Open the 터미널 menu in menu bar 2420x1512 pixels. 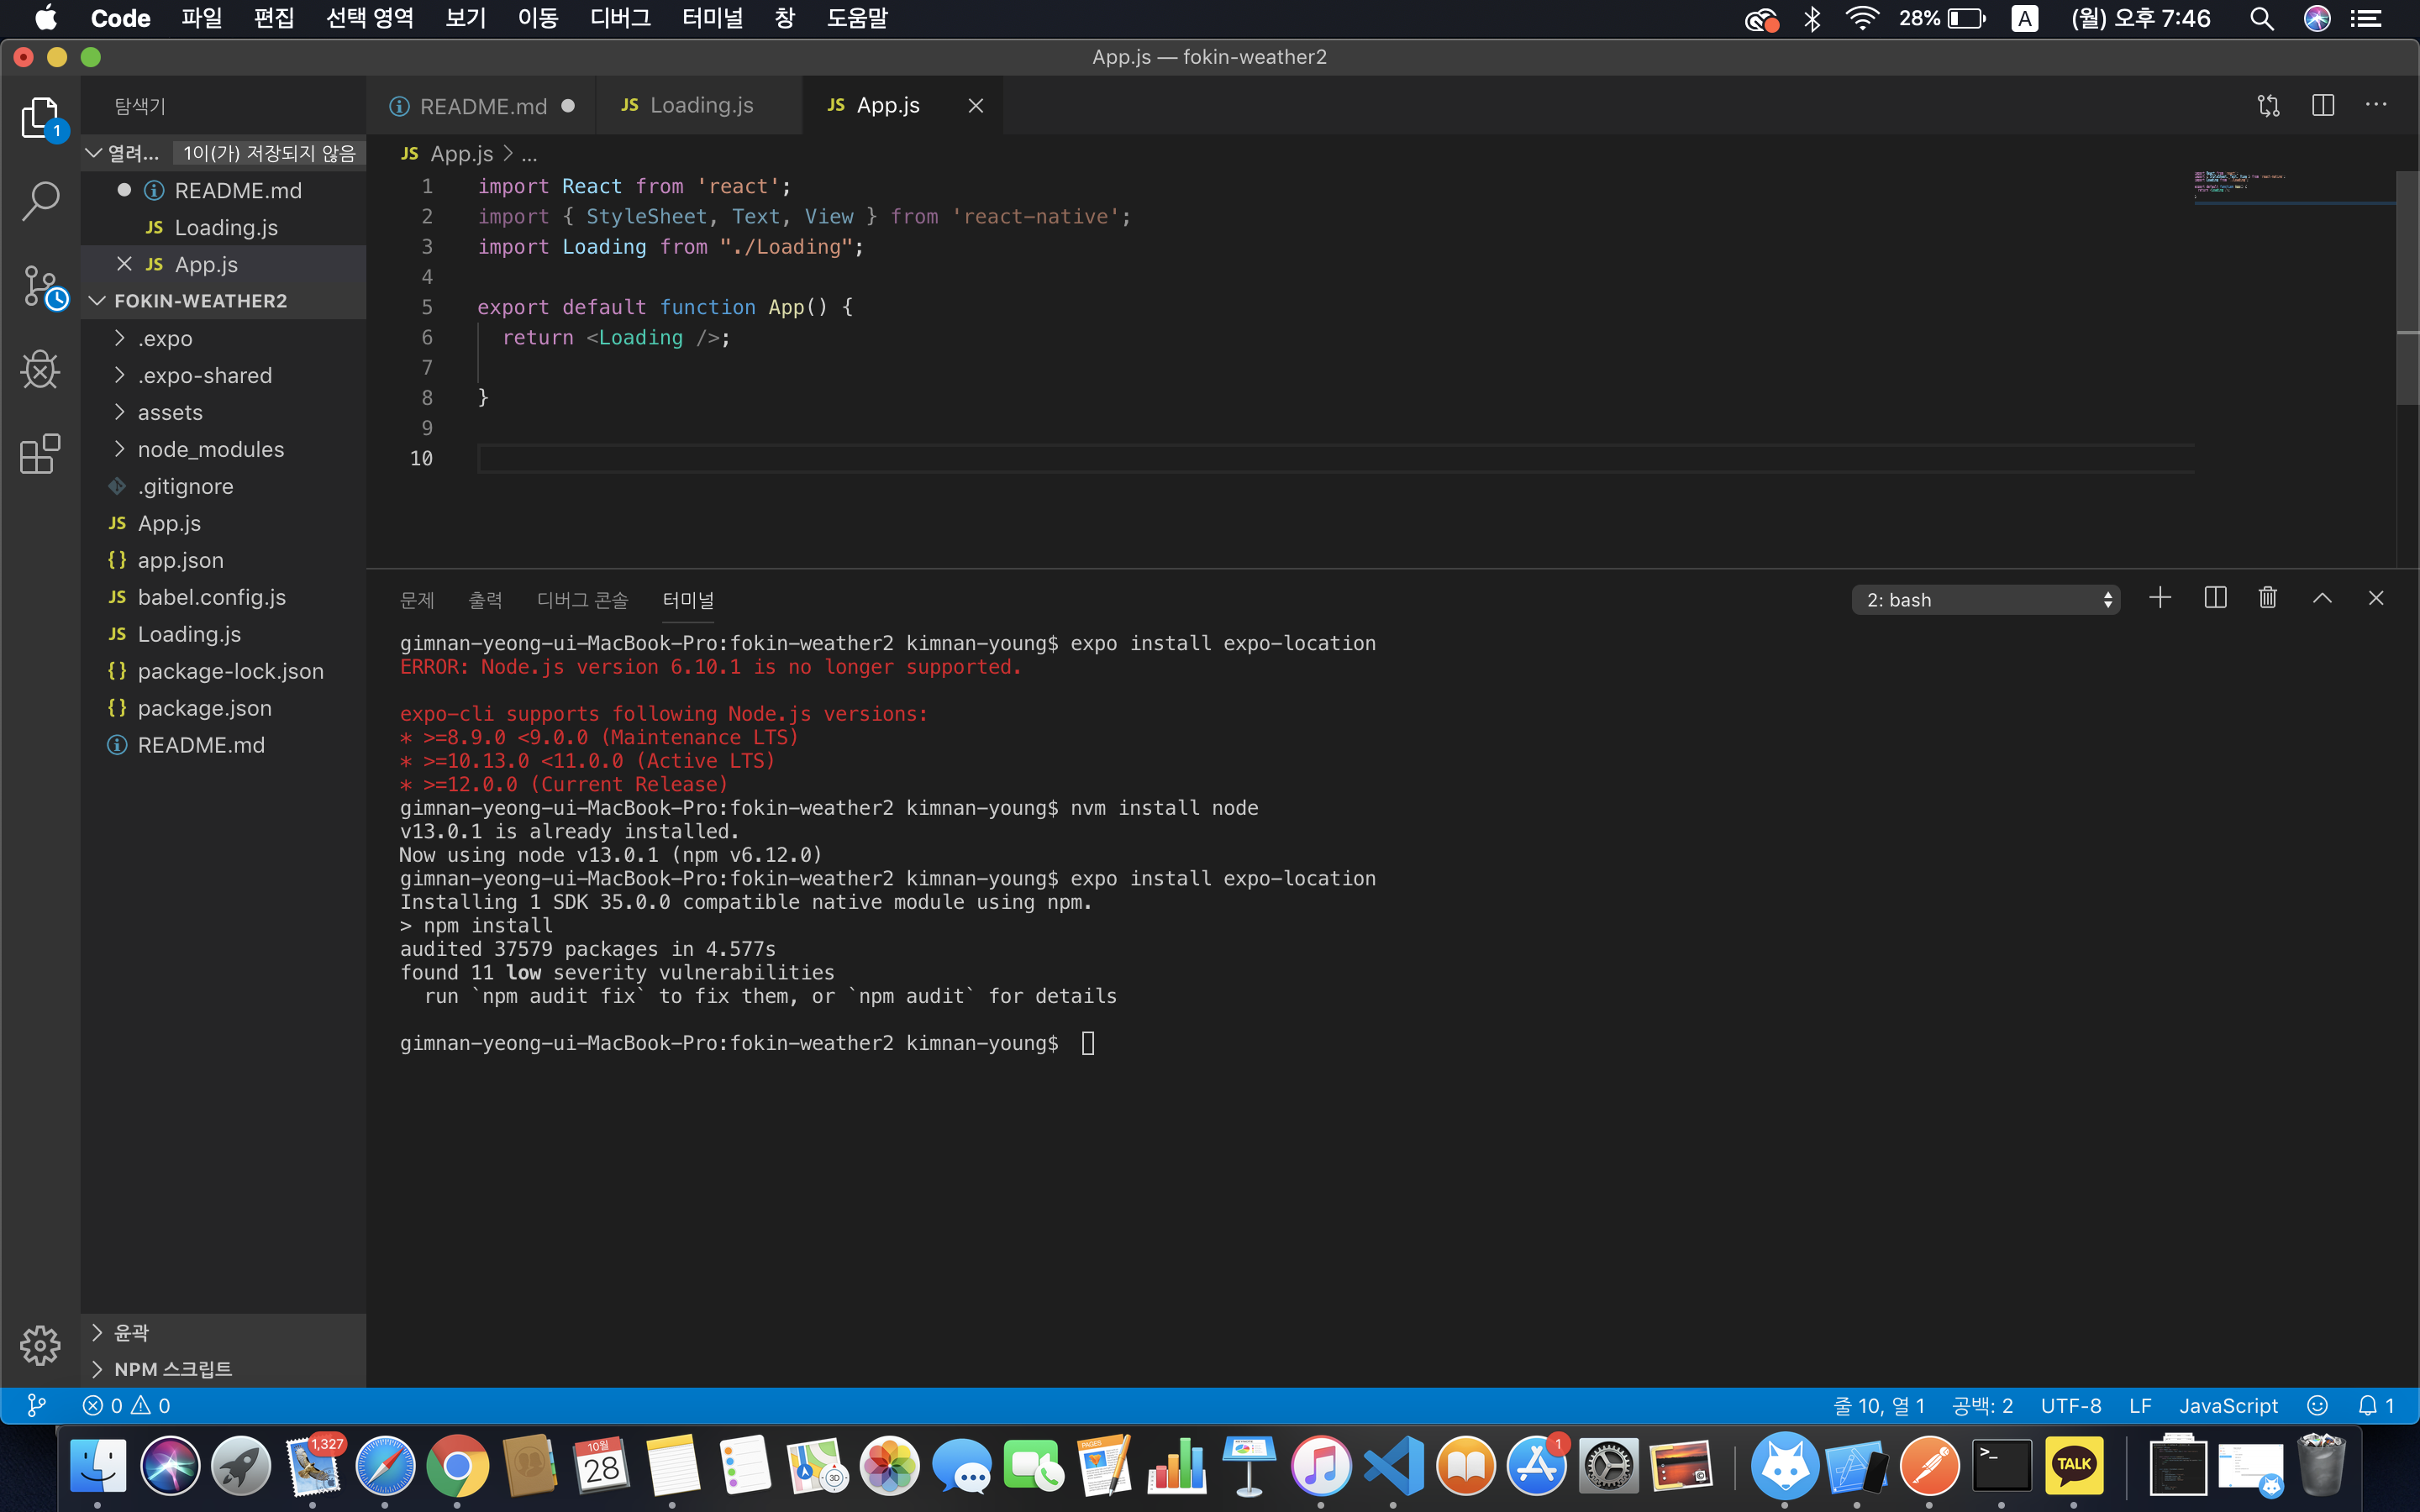click(x=712, y=18)
